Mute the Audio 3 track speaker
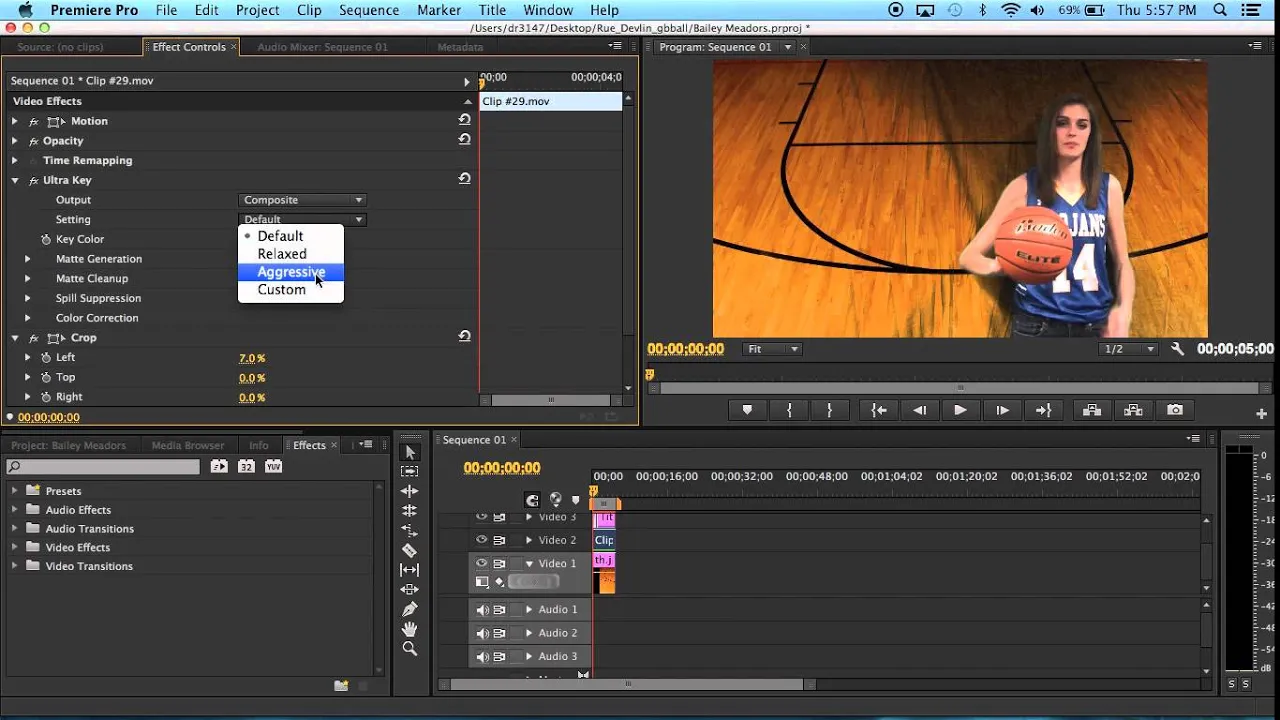Viewport: 1280px width, 720px height. (x=482, y=657)
